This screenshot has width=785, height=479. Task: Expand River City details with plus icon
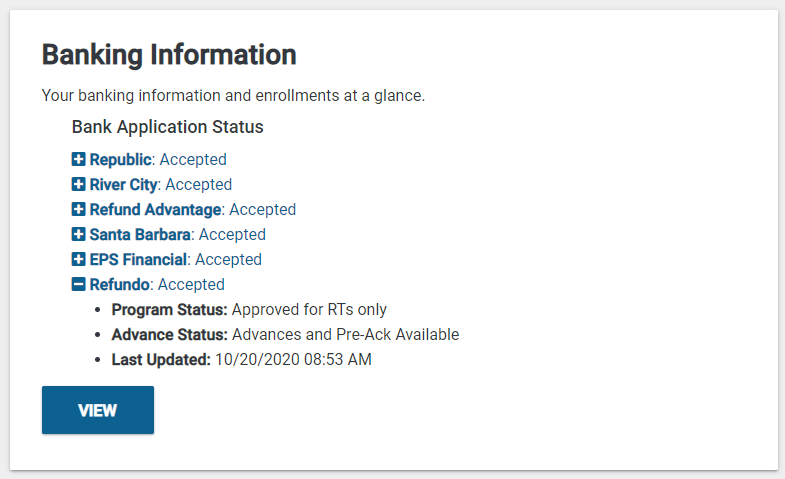(78, 184)
